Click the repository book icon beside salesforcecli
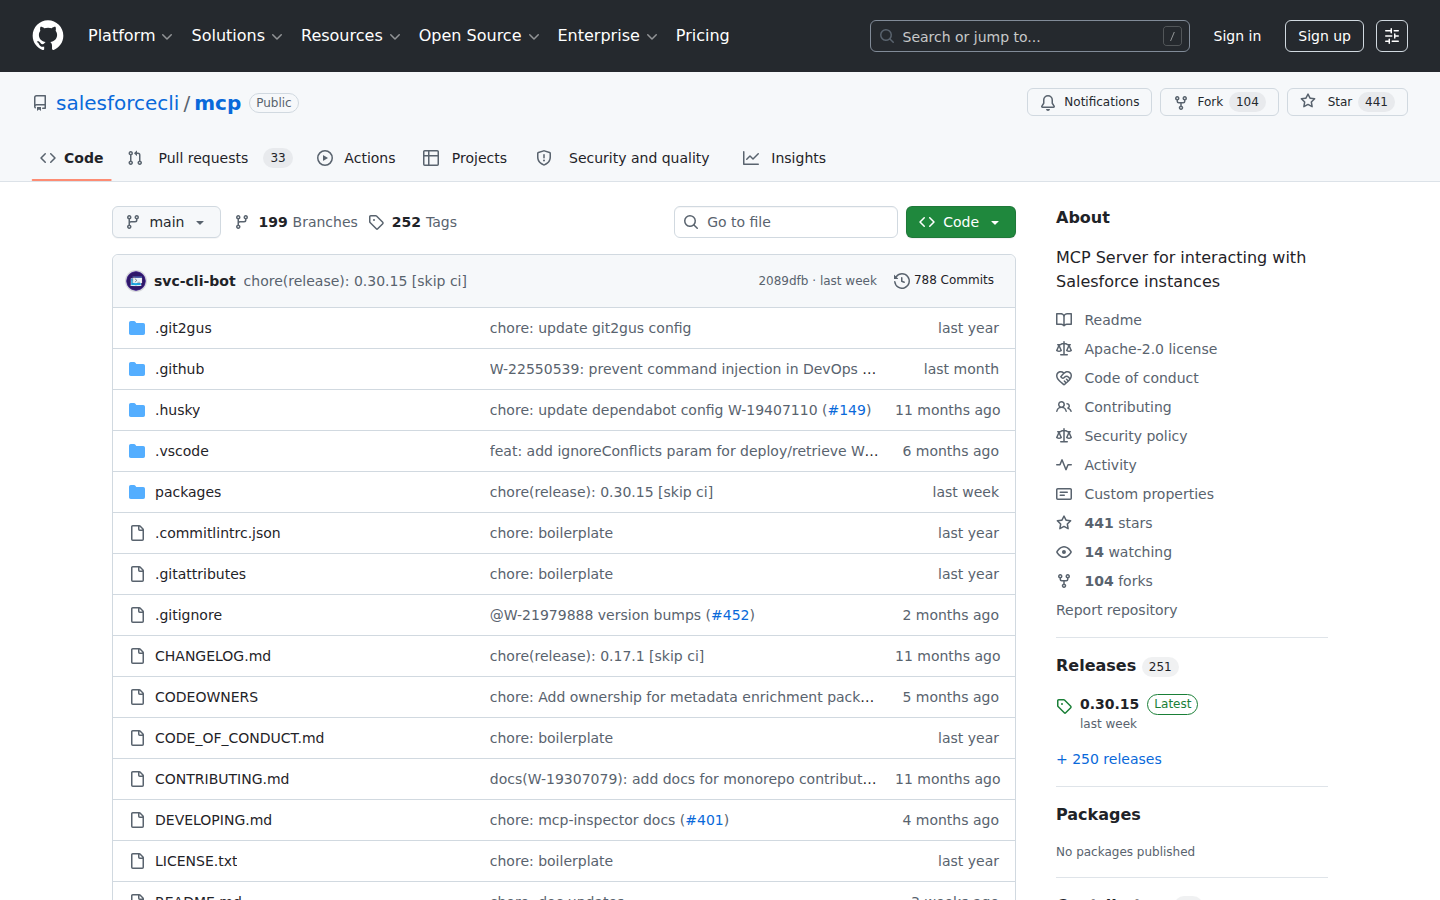1440x900 pixels. (x=40, y=103)
